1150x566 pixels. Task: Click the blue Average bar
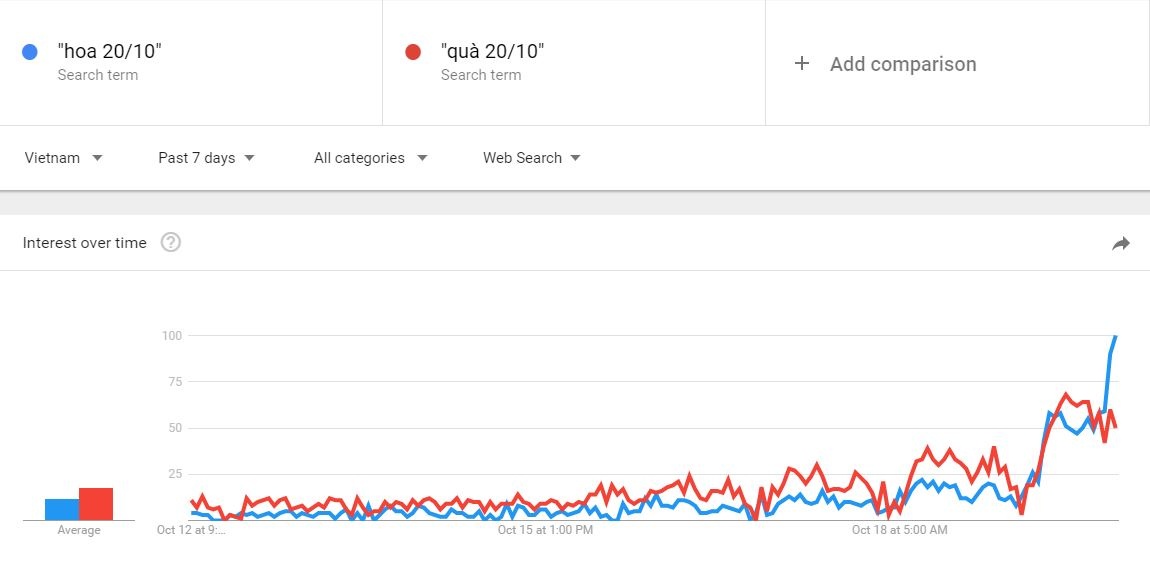tap(62, 509)
